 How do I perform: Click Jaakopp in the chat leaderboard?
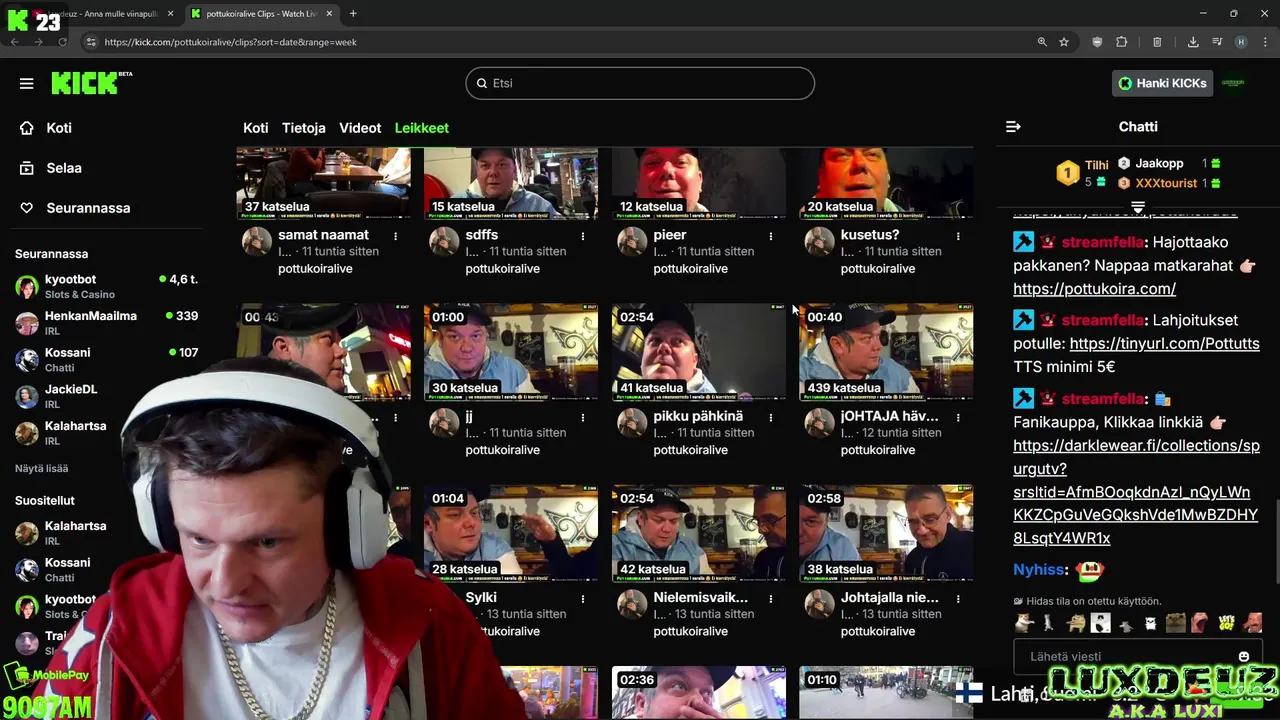pos(1159,163)
